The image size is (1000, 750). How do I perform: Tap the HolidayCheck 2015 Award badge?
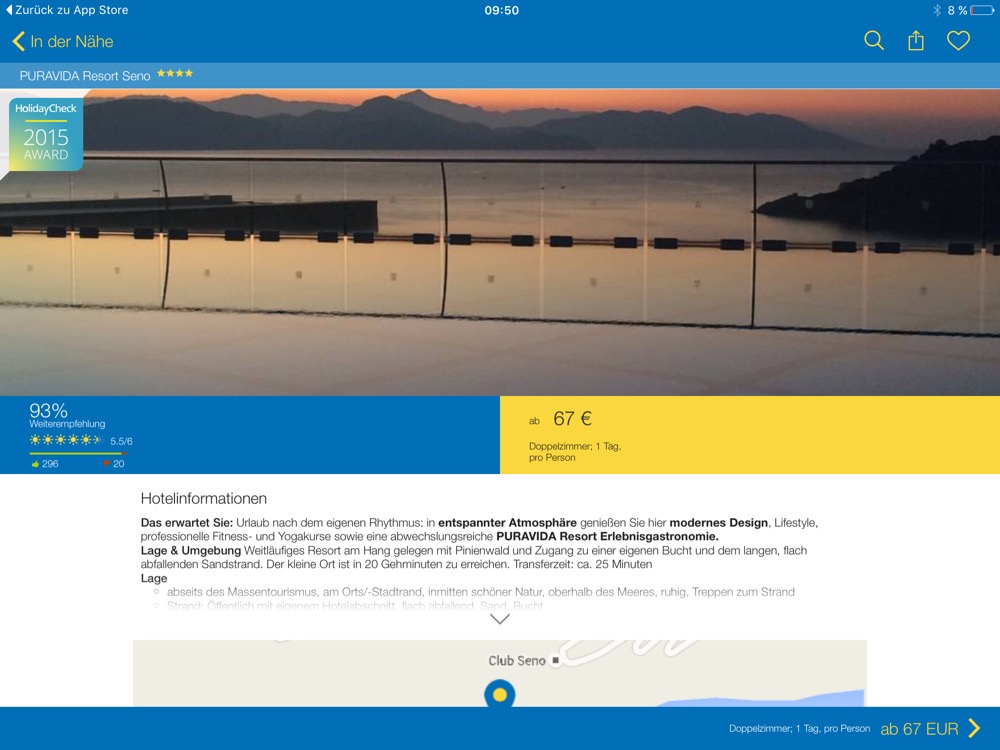46,135
